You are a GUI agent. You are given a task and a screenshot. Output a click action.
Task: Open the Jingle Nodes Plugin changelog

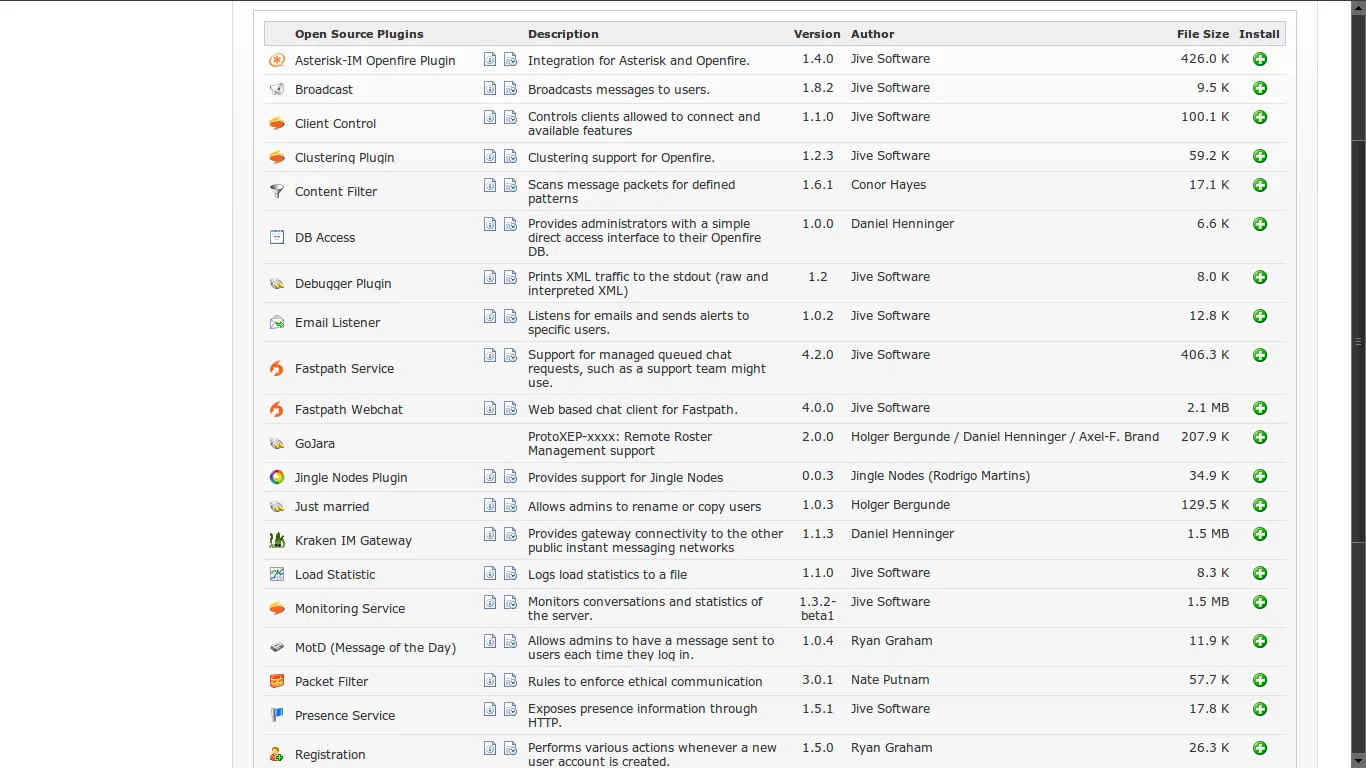click(510, 476)
